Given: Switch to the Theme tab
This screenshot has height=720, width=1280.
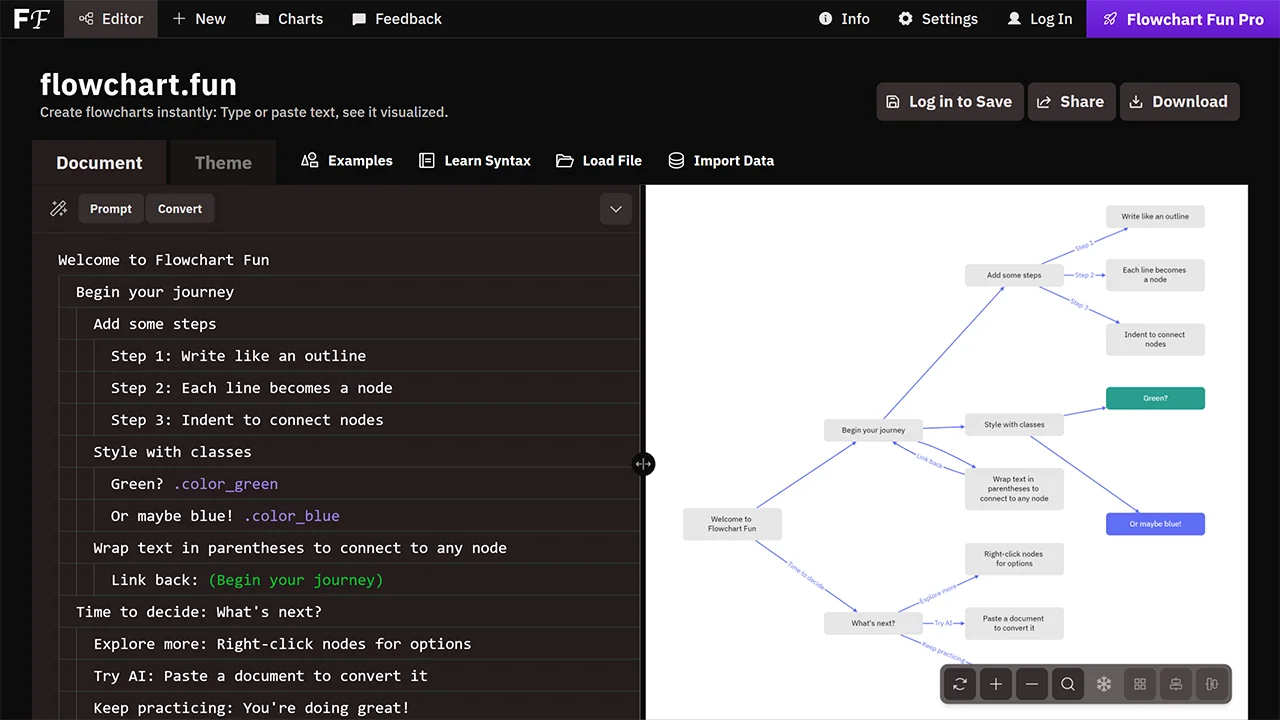Looking at the screenshot, I should tap(223, 162).
